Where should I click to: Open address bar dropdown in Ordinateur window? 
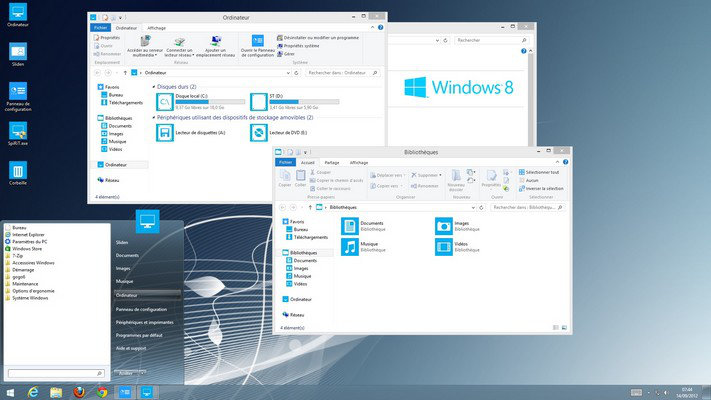point(288,73)
